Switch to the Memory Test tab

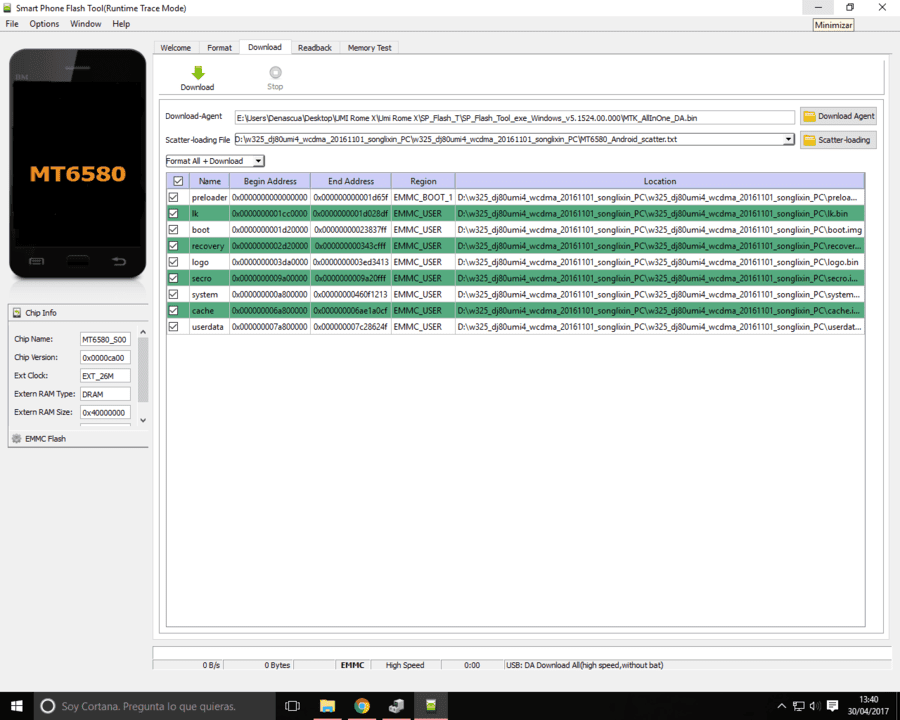[x=369, y=48]
